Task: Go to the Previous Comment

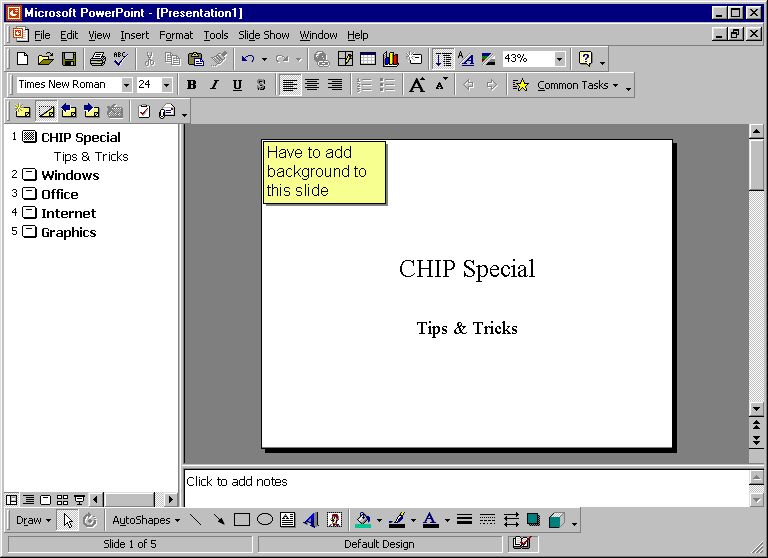Action: pyautogui.click(x=69, y=112)
